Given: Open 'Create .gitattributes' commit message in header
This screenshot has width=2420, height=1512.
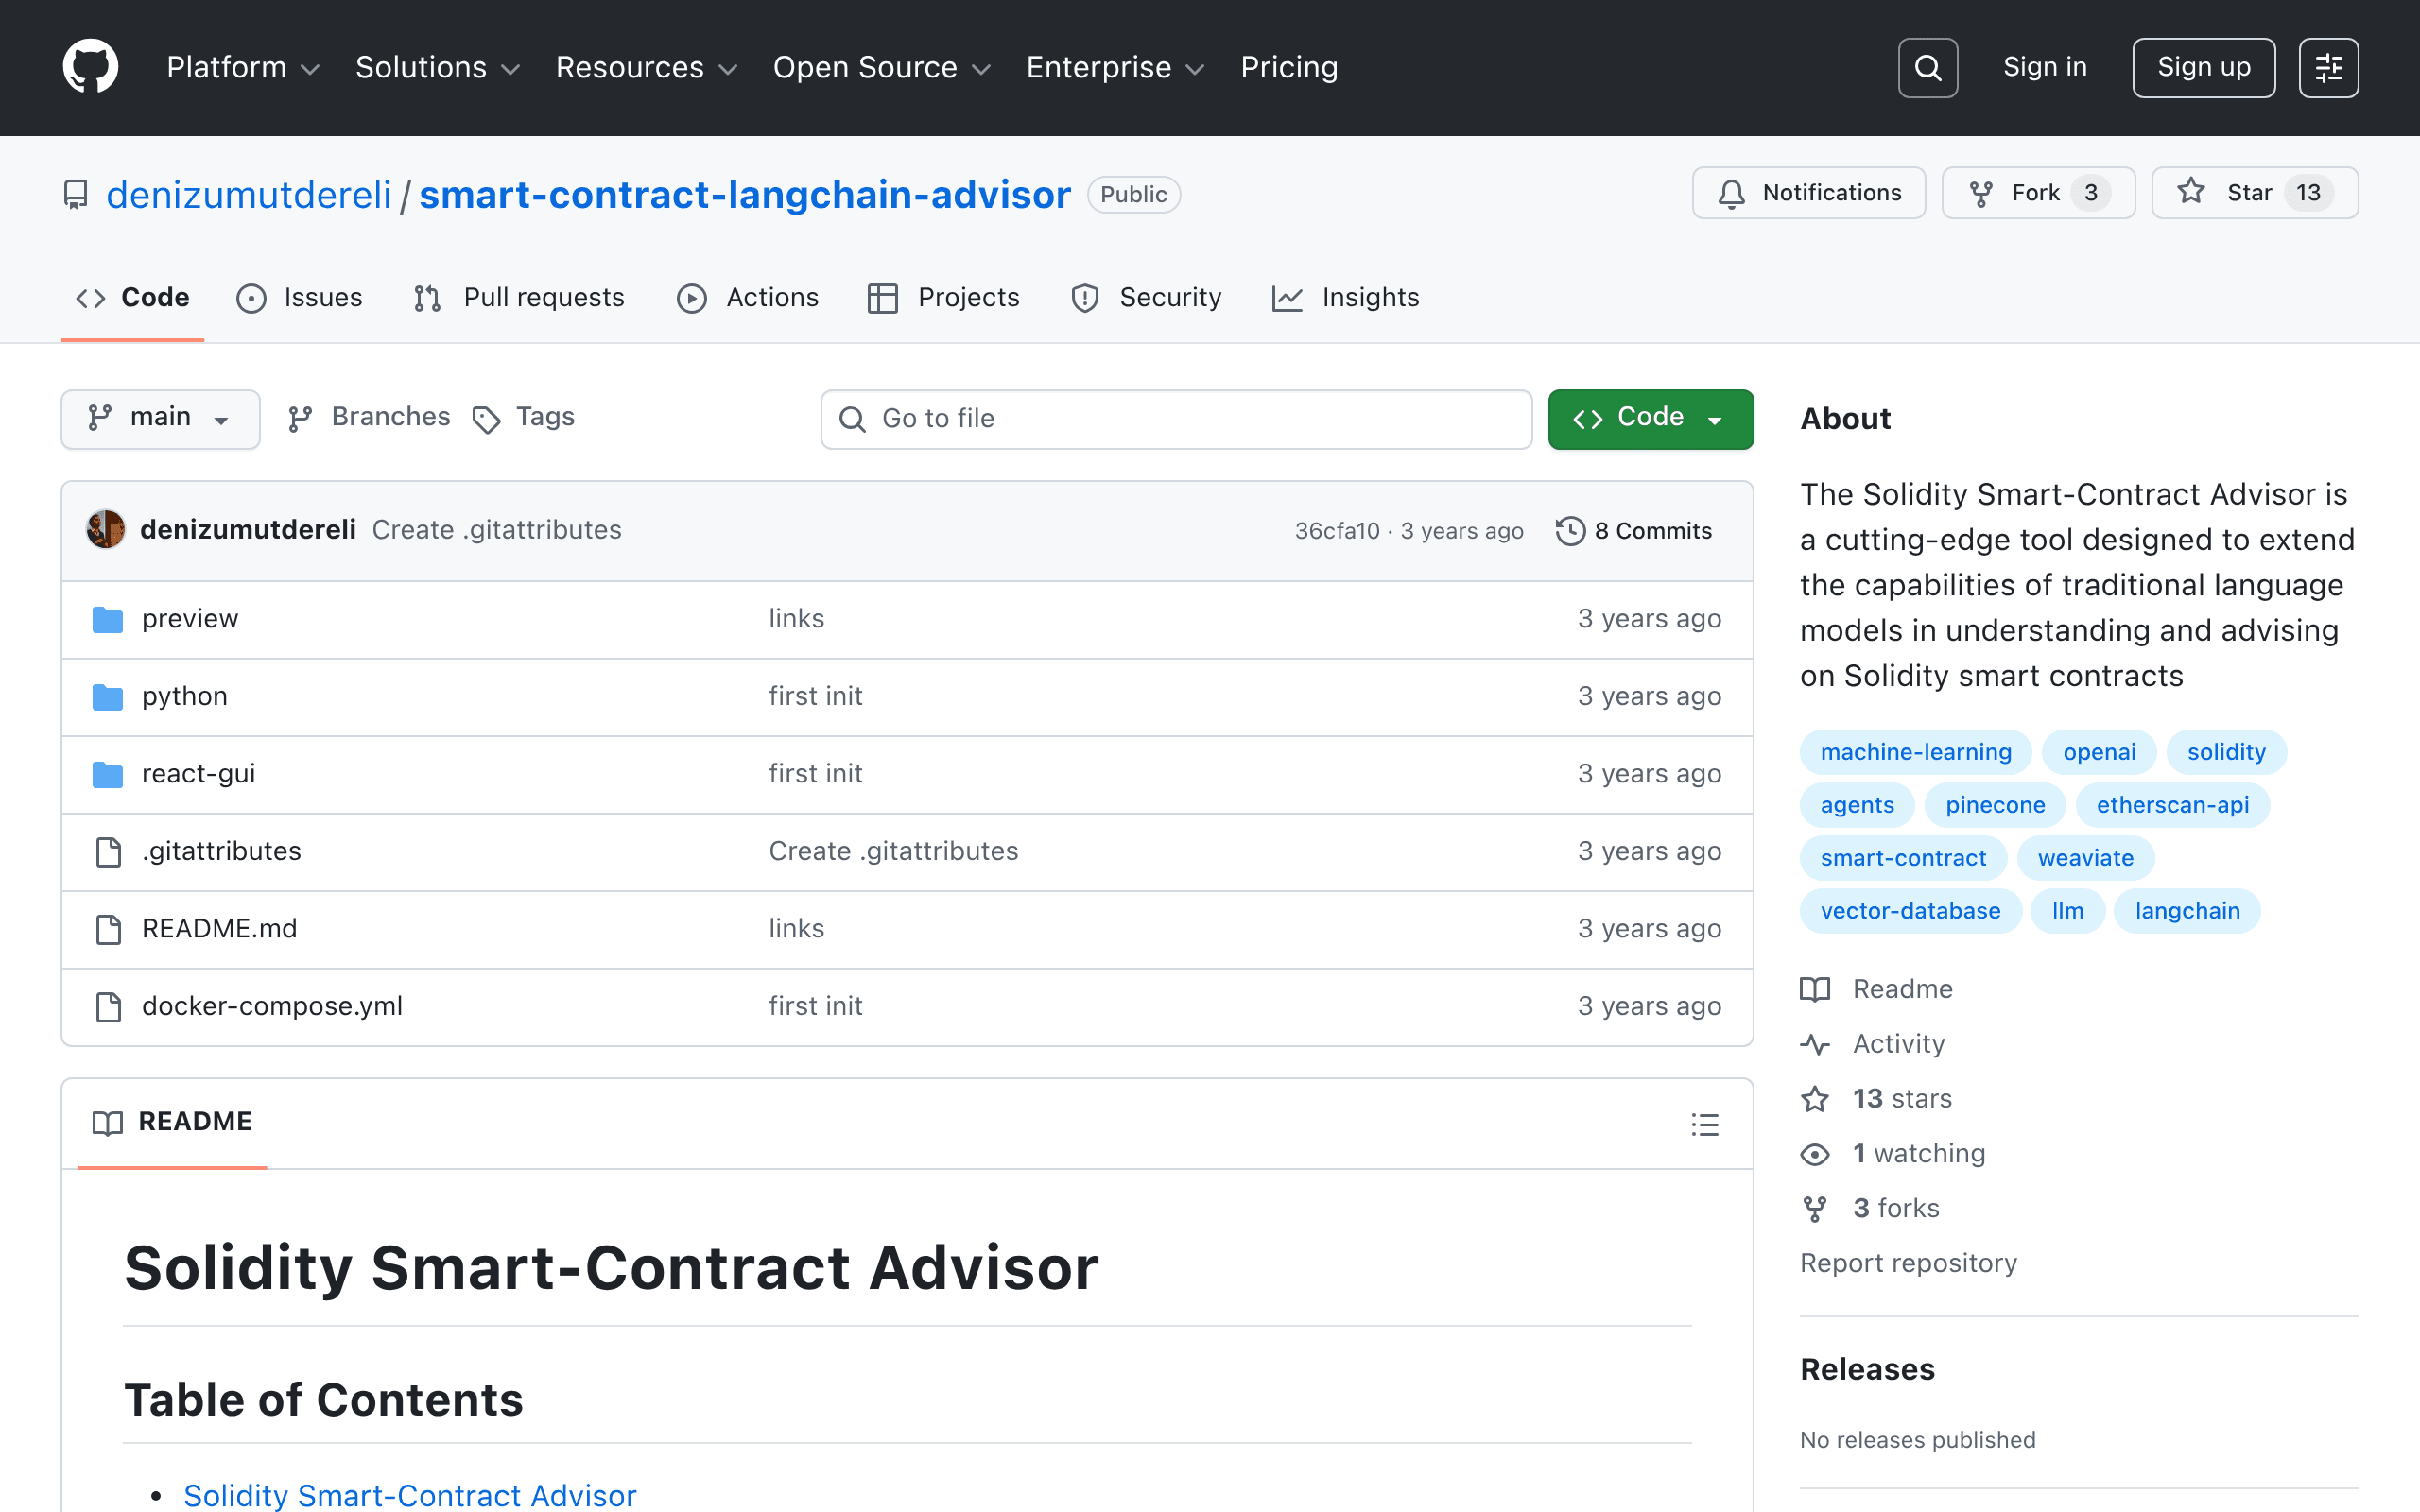Looking at the screenshot, I should tap(496, 530).
